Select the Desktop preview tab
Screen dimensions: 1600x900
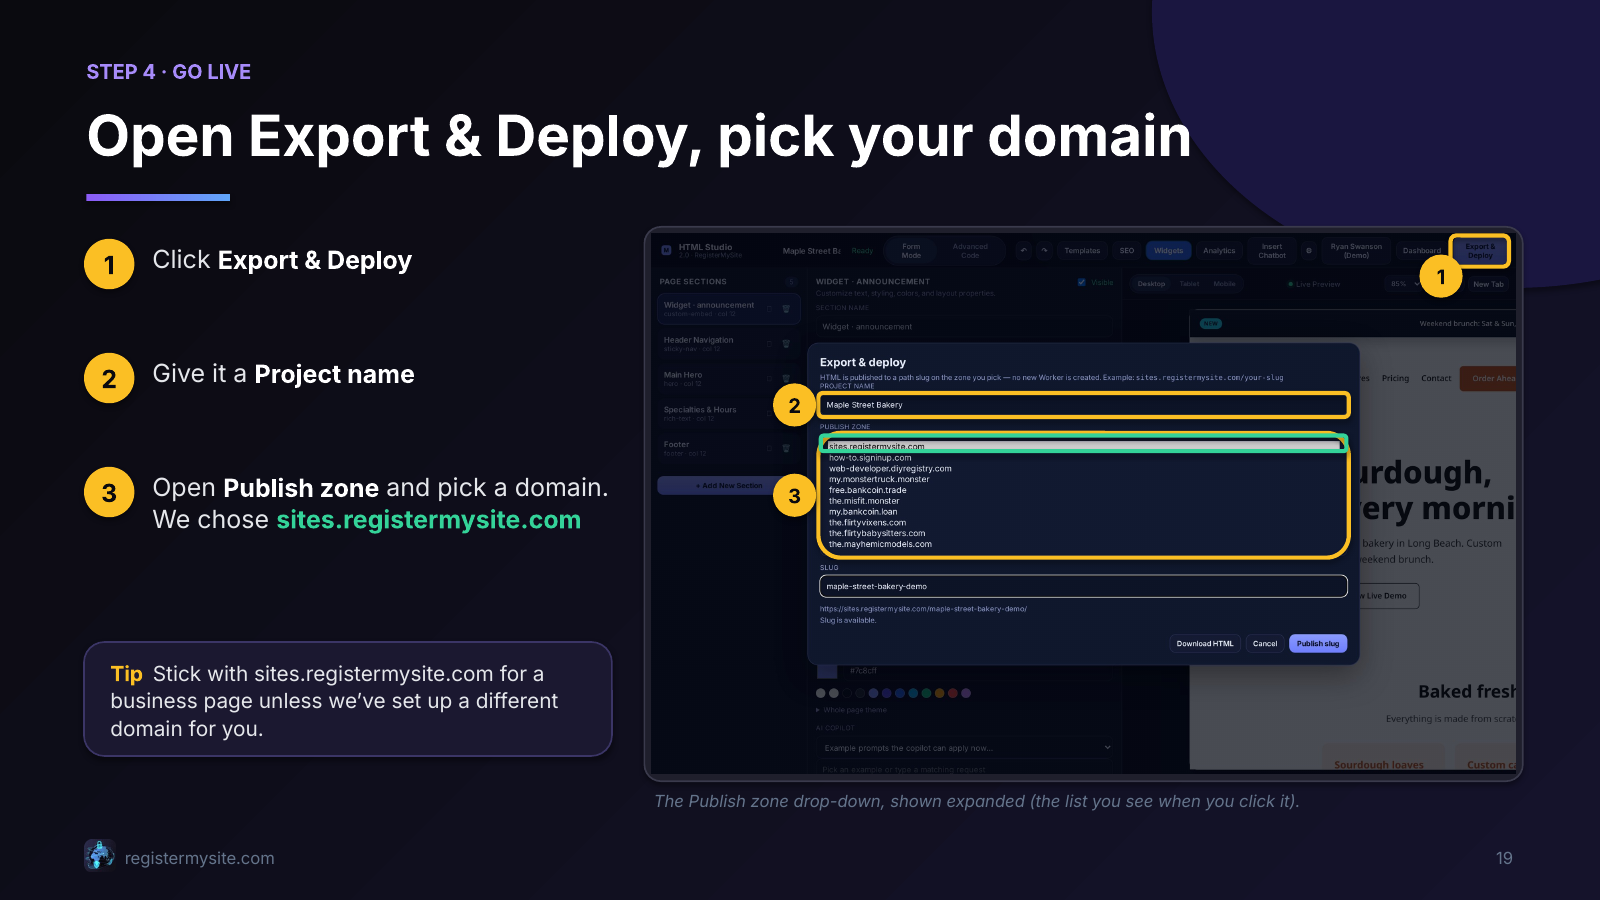click(x=1151, y=284)
